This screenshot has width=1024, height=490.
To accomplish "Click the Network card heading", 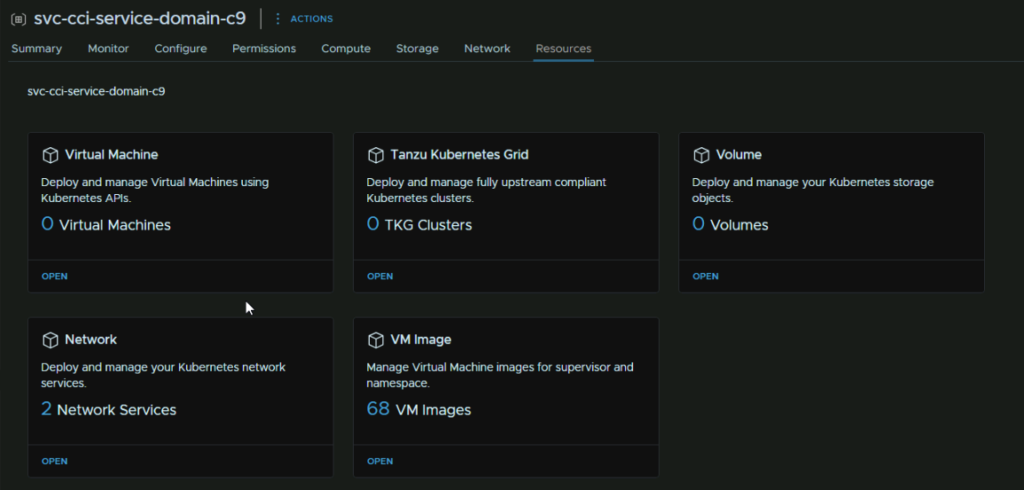I will coord(91,340).
